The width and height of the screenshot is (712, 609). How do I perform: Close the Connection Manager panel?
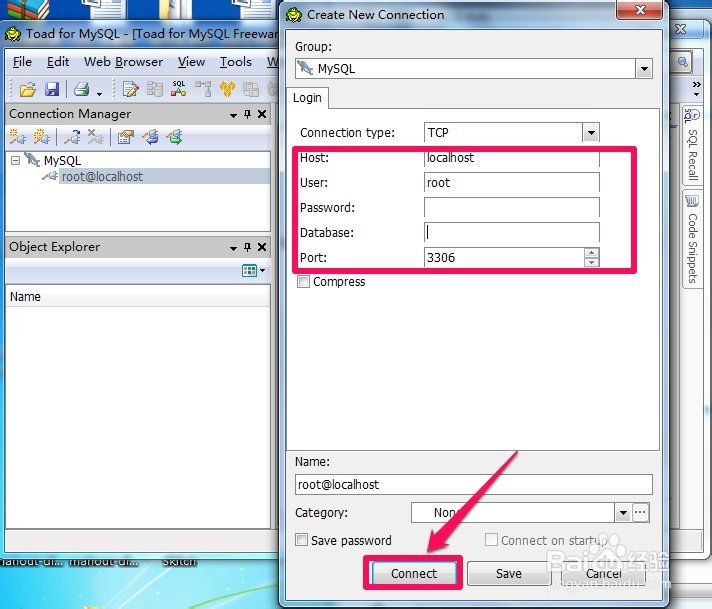click(262, 114)
